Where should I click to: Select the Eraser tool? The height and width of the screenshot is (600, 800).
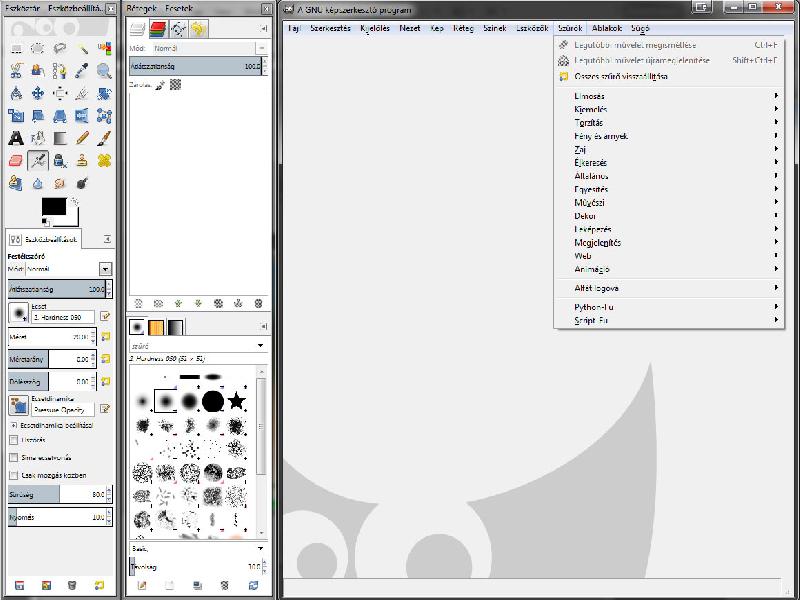[16, 161]
